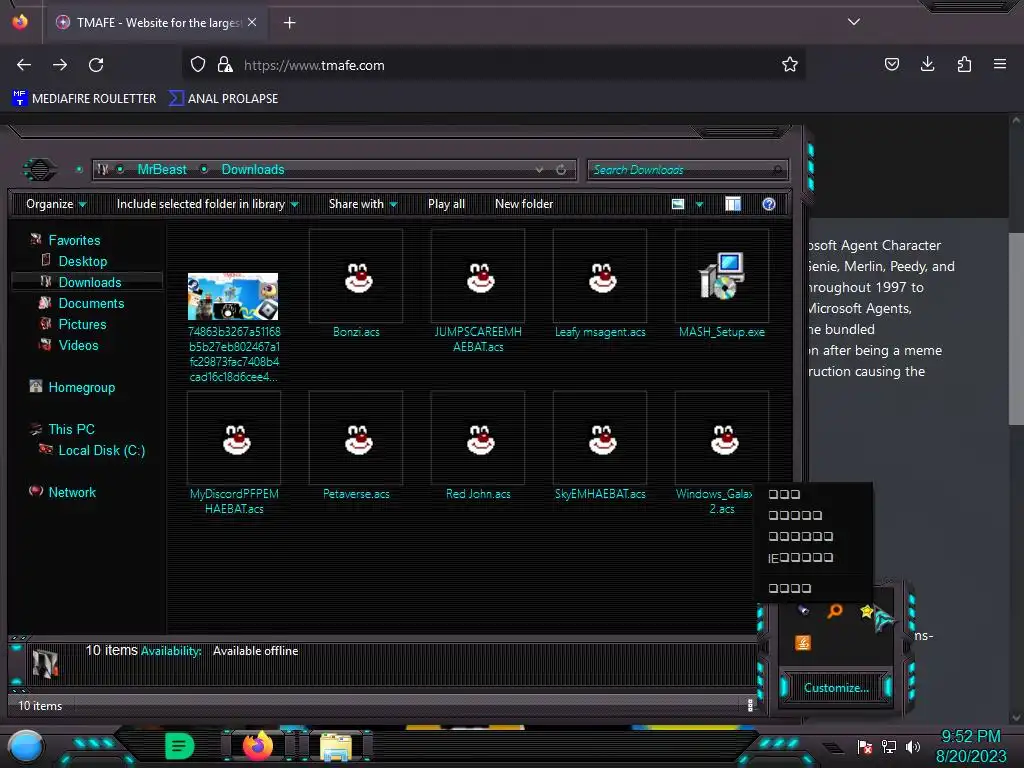This screenshot has height=768, width=1024.
Task: Open a new browser tab
Action: [x=289, y=23]
